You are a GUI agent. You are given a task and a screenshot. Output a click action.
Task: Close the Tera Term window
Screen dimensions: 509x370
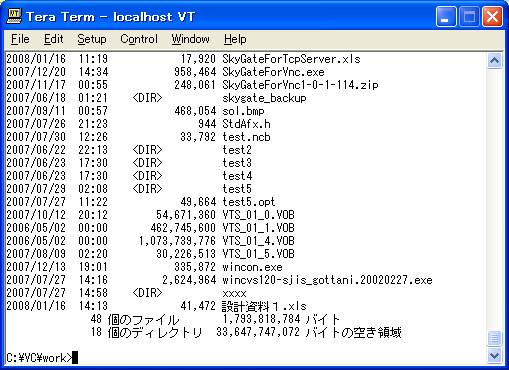point(493,16)
